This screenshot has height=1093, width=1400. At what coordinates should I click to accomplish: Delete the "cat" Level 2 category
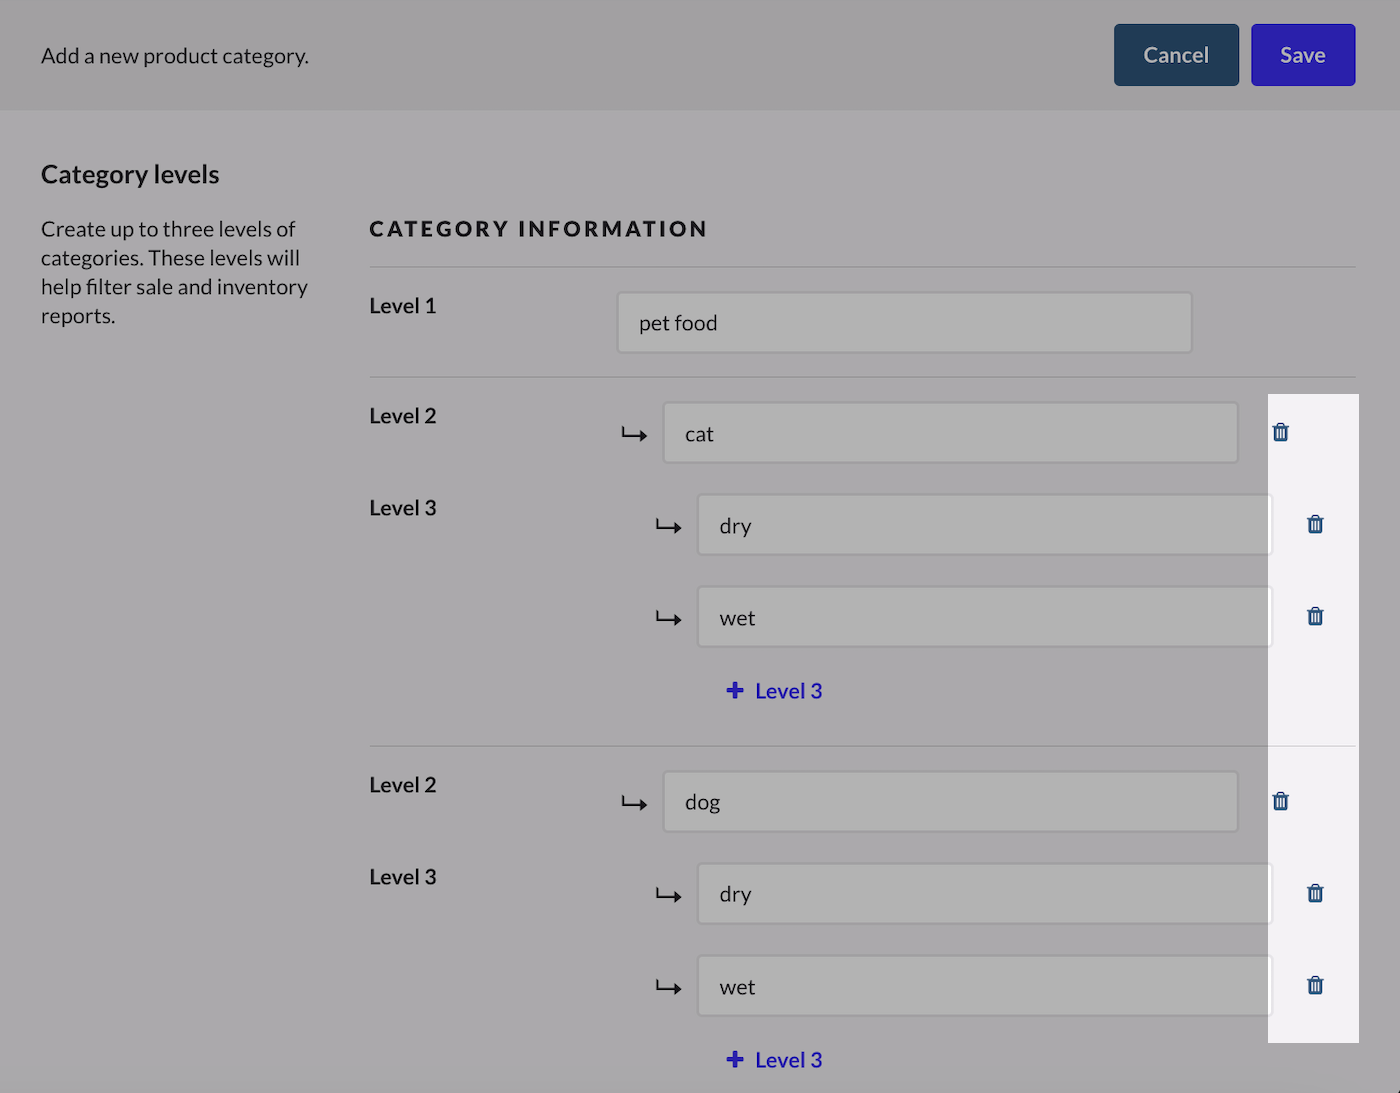click(x=1281, y=432)
